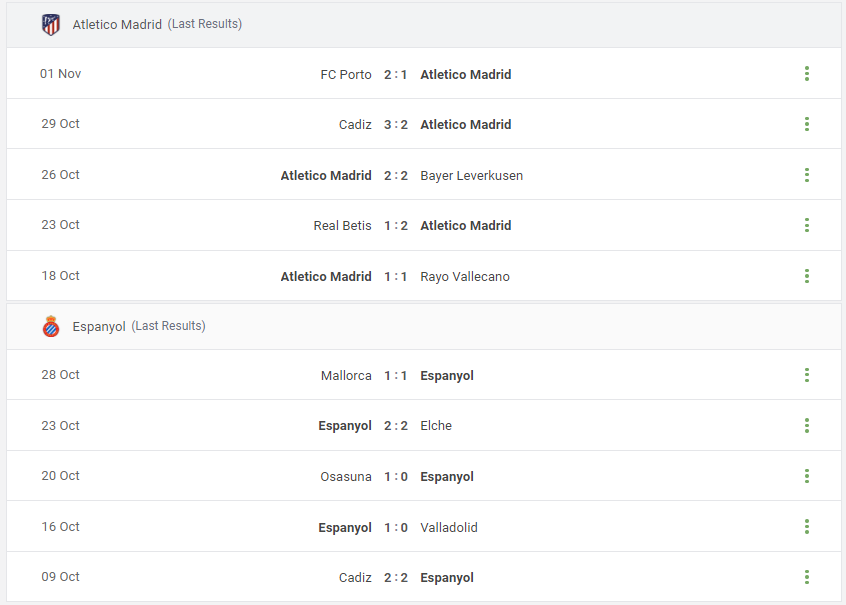Open three-dot menu for FC Porto match
This screenshot has height=605, width=846.
click(807, 74)
